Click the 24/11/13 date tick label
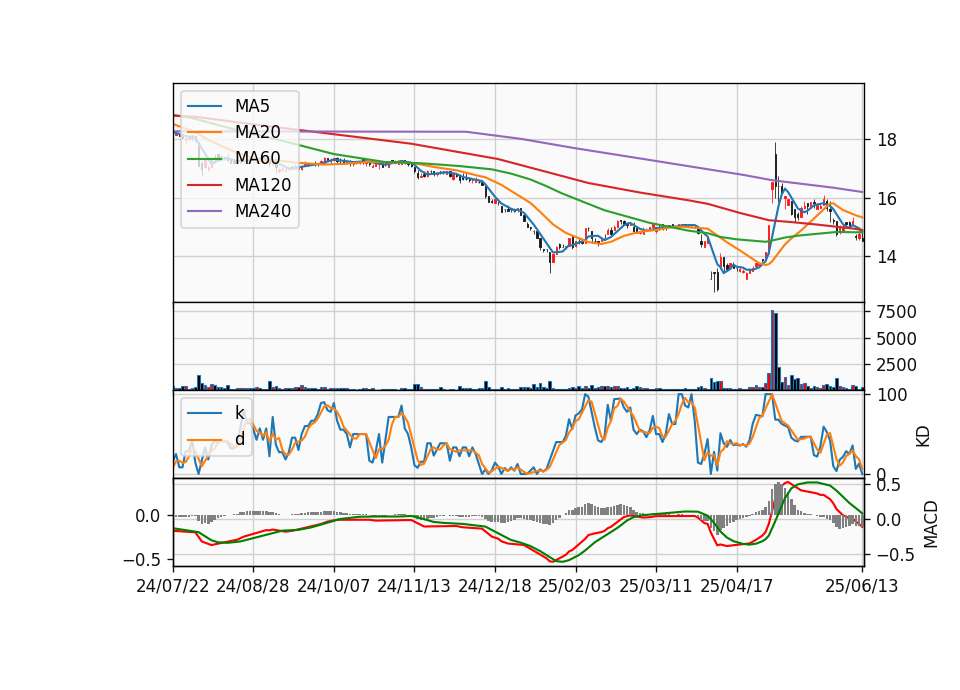 click(x=414, y=586)
